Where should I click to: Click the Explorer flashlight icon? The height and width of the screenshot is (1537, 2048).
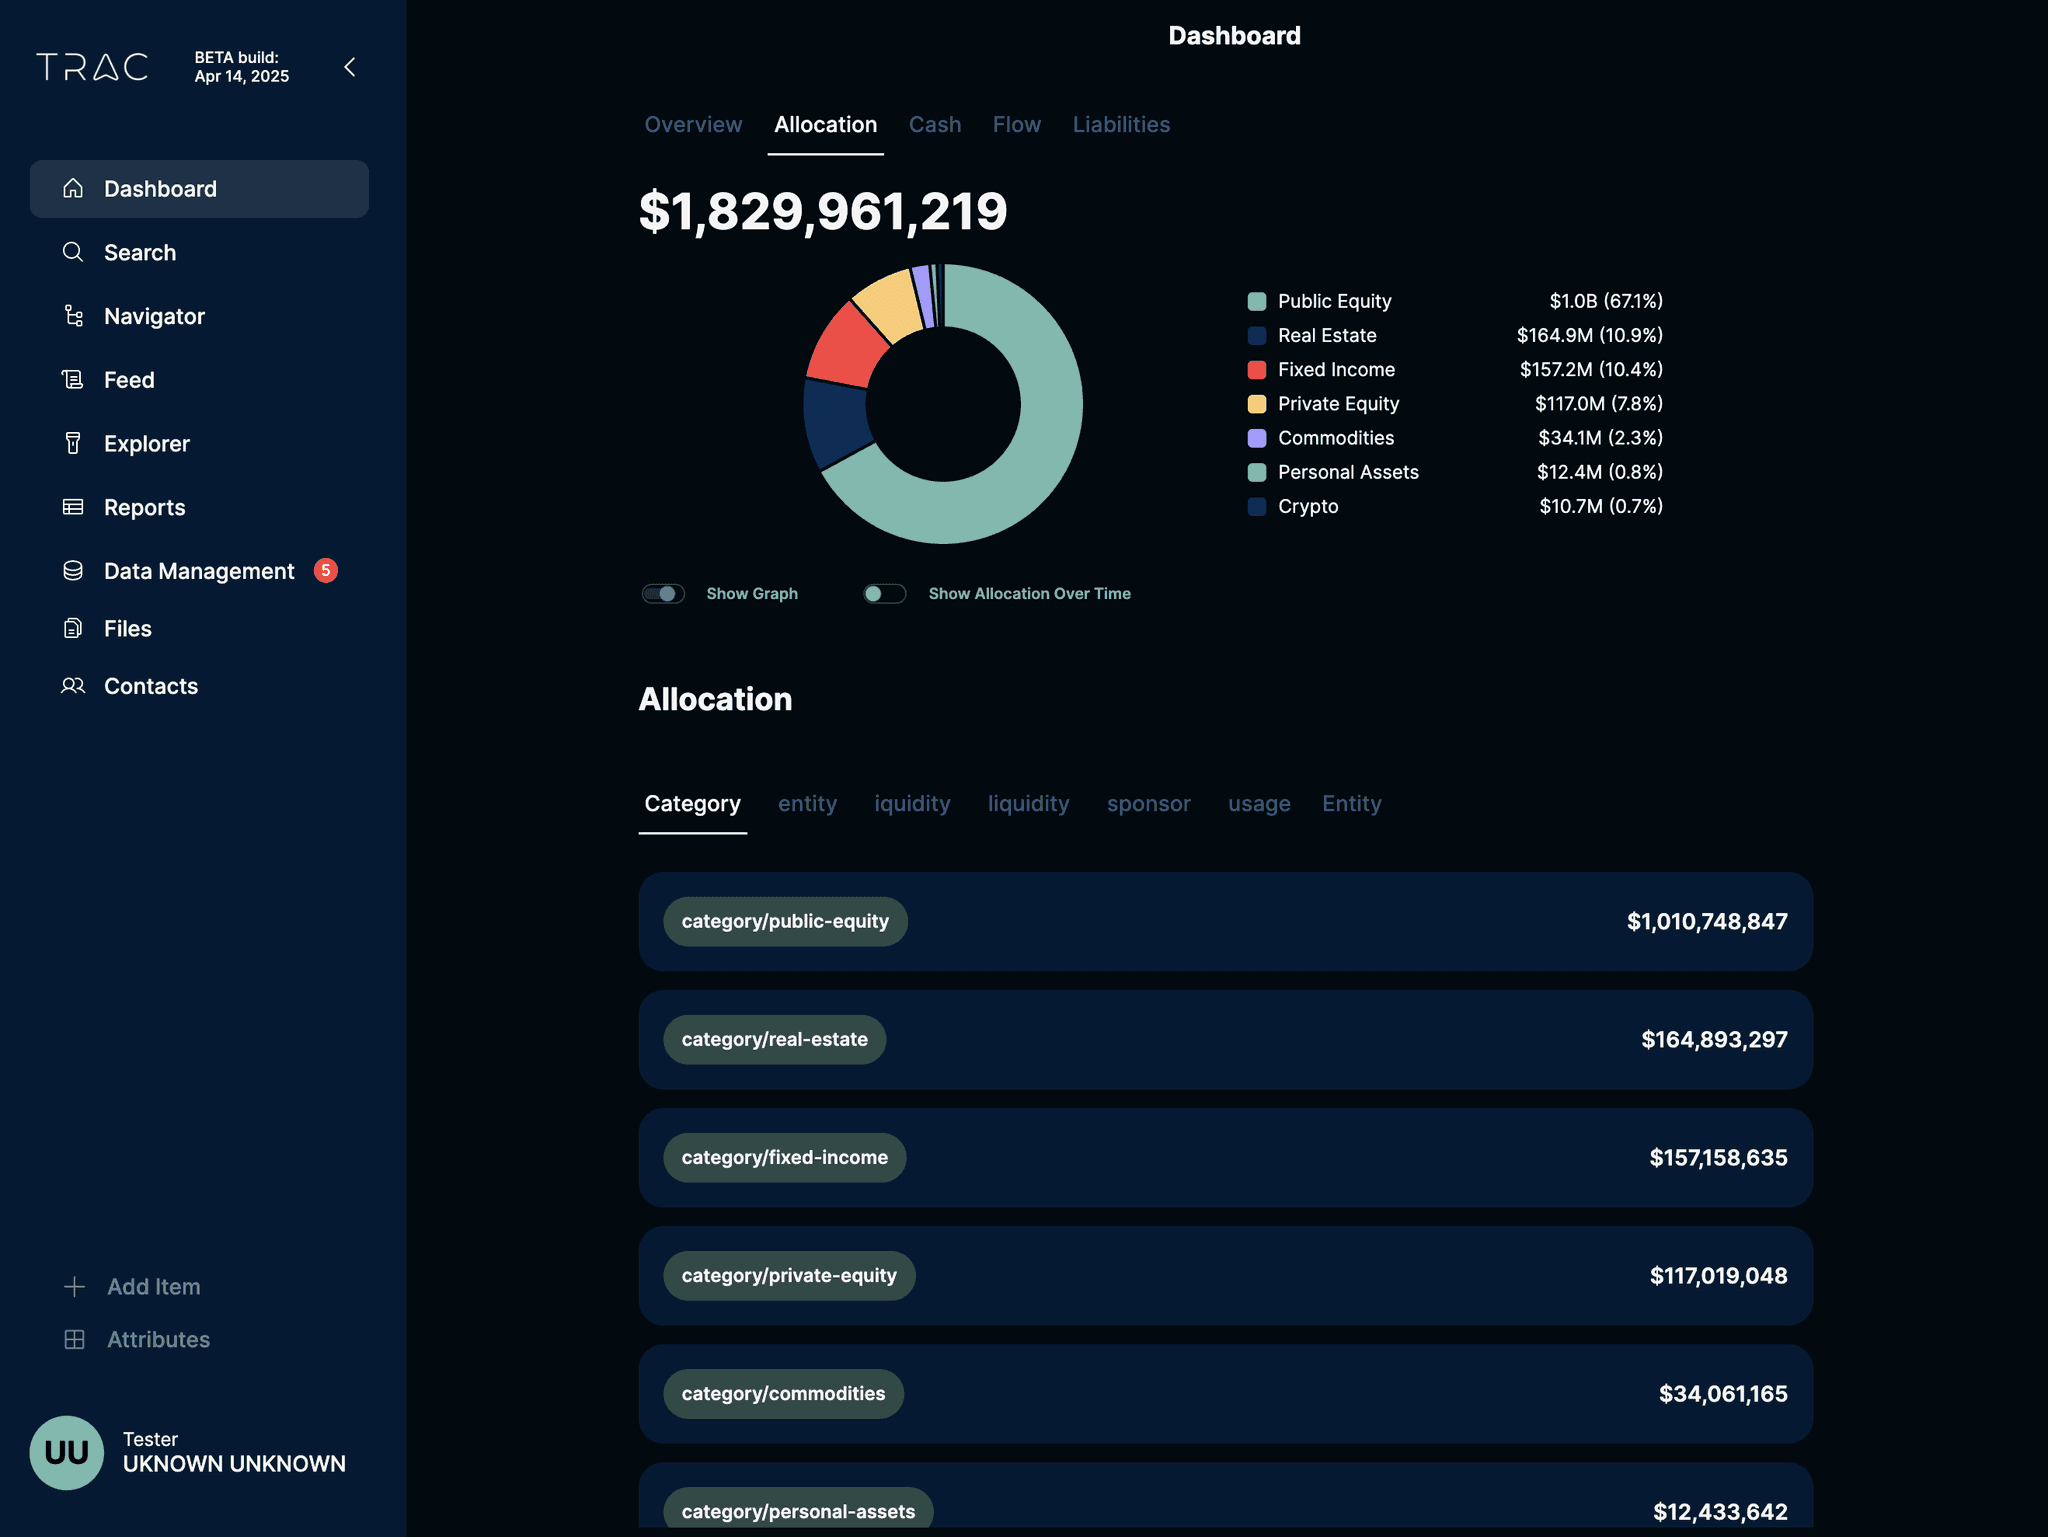click(73, 443)
